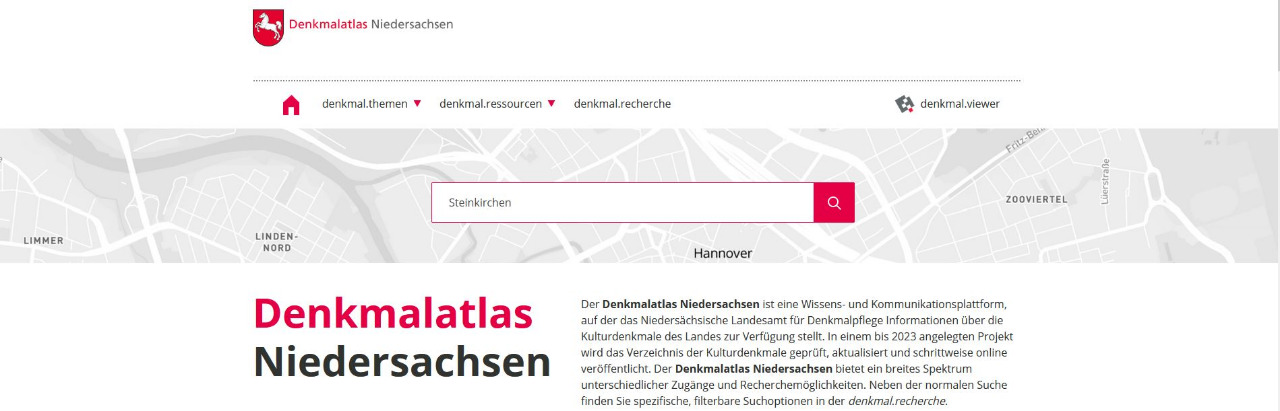Click the Hannover label on the map

[x=723, y=253]
